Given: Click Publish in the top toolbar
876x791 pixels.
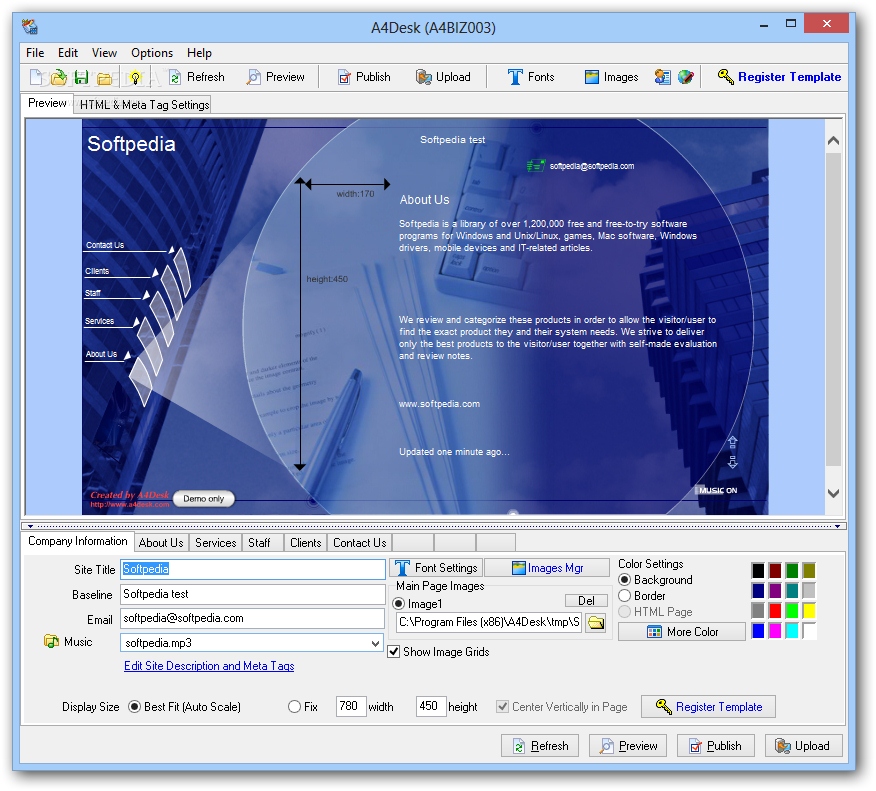Looking at the screenshot, I should coord(364,77).
